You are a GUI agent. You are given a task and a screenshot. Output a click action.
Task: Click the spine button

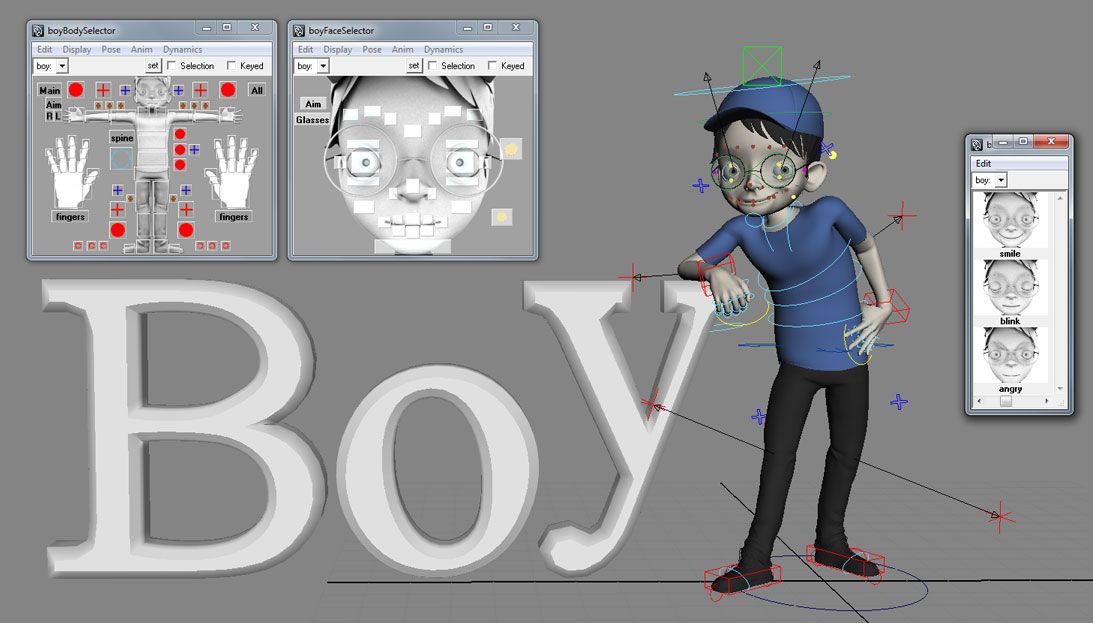[122, 138]
